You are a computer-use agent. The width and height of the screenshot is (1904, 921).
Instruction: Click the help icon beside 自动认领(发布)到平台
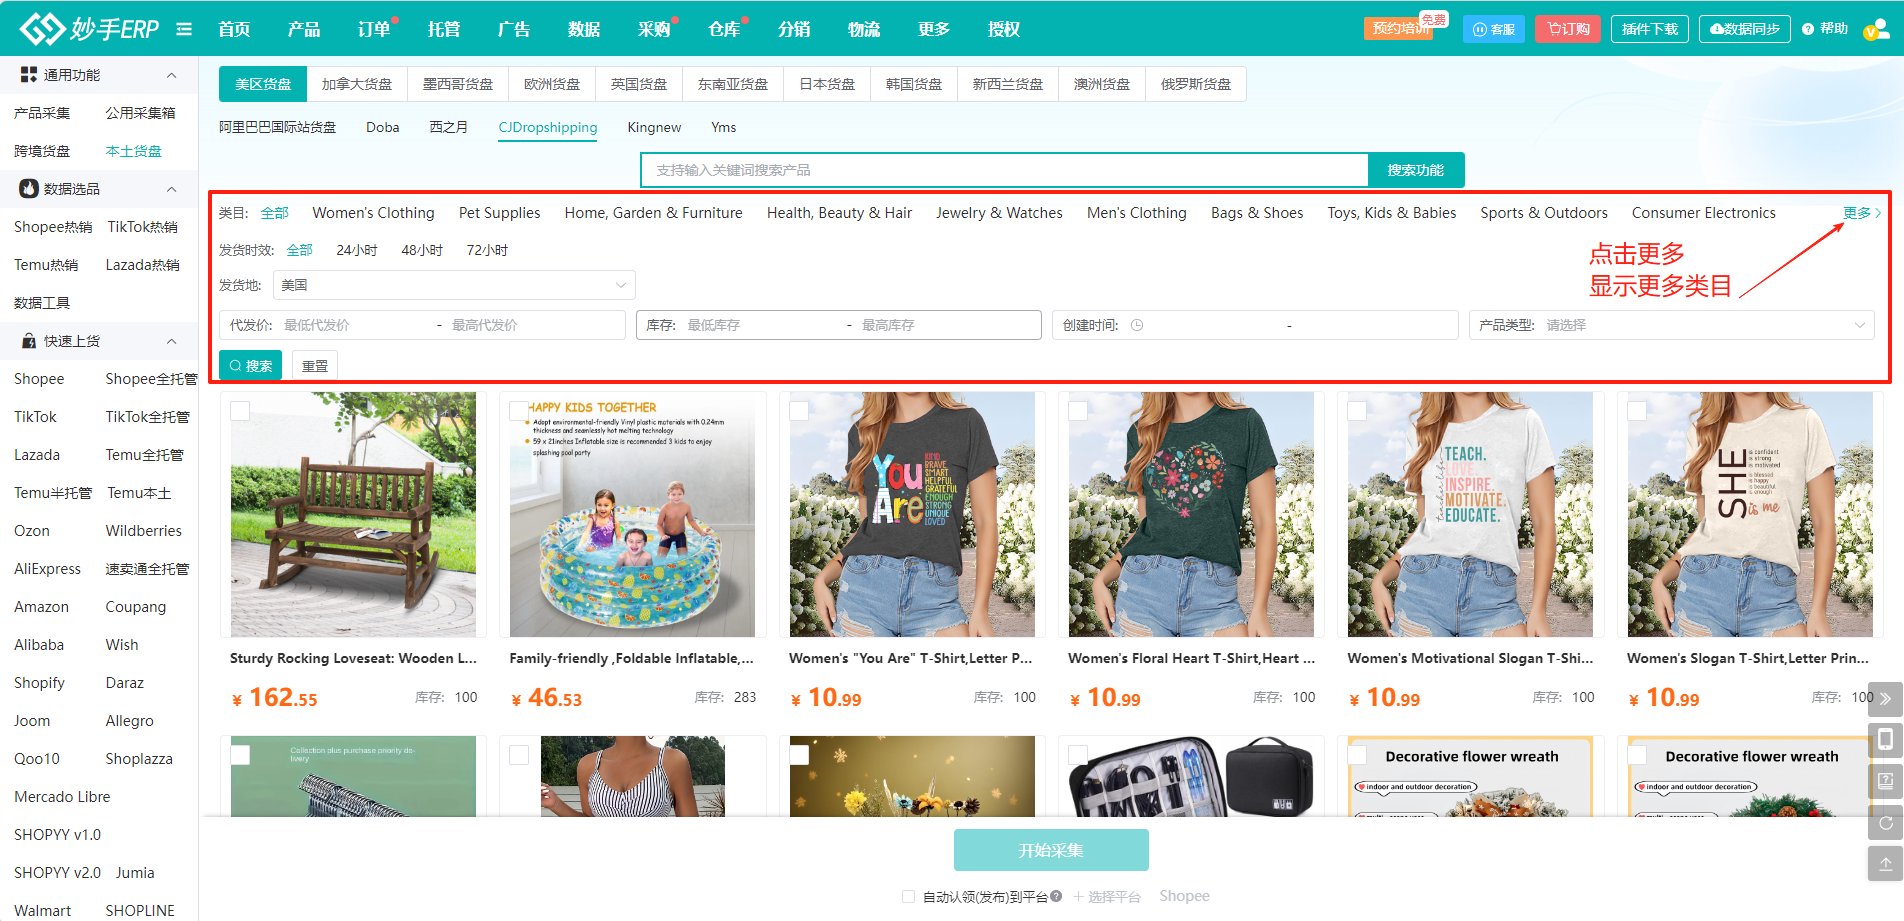[x=1055, y=897]
